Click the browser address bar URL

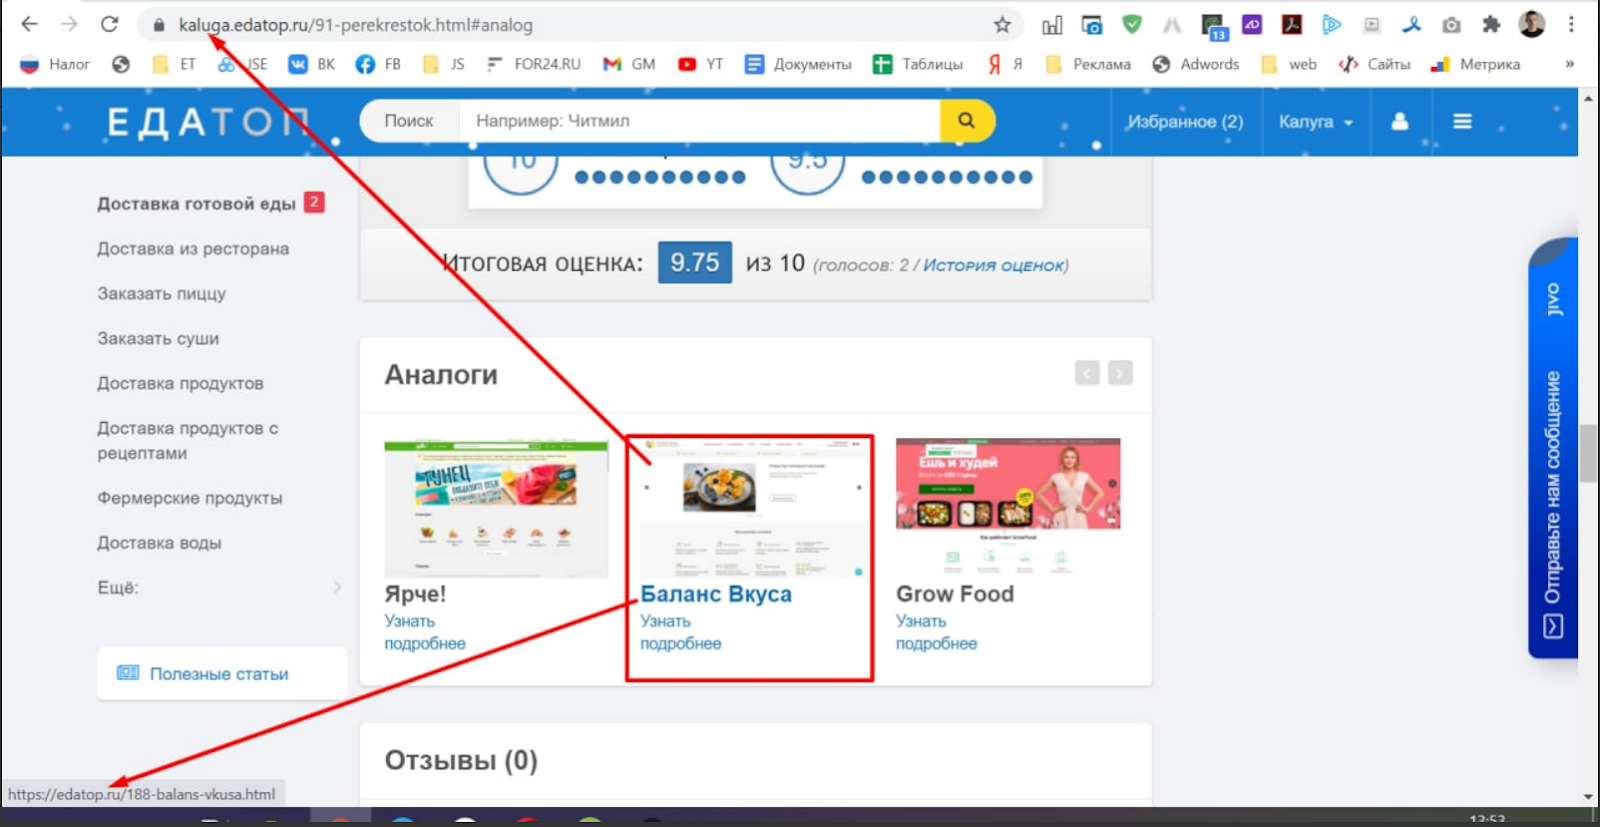point(355,25)
